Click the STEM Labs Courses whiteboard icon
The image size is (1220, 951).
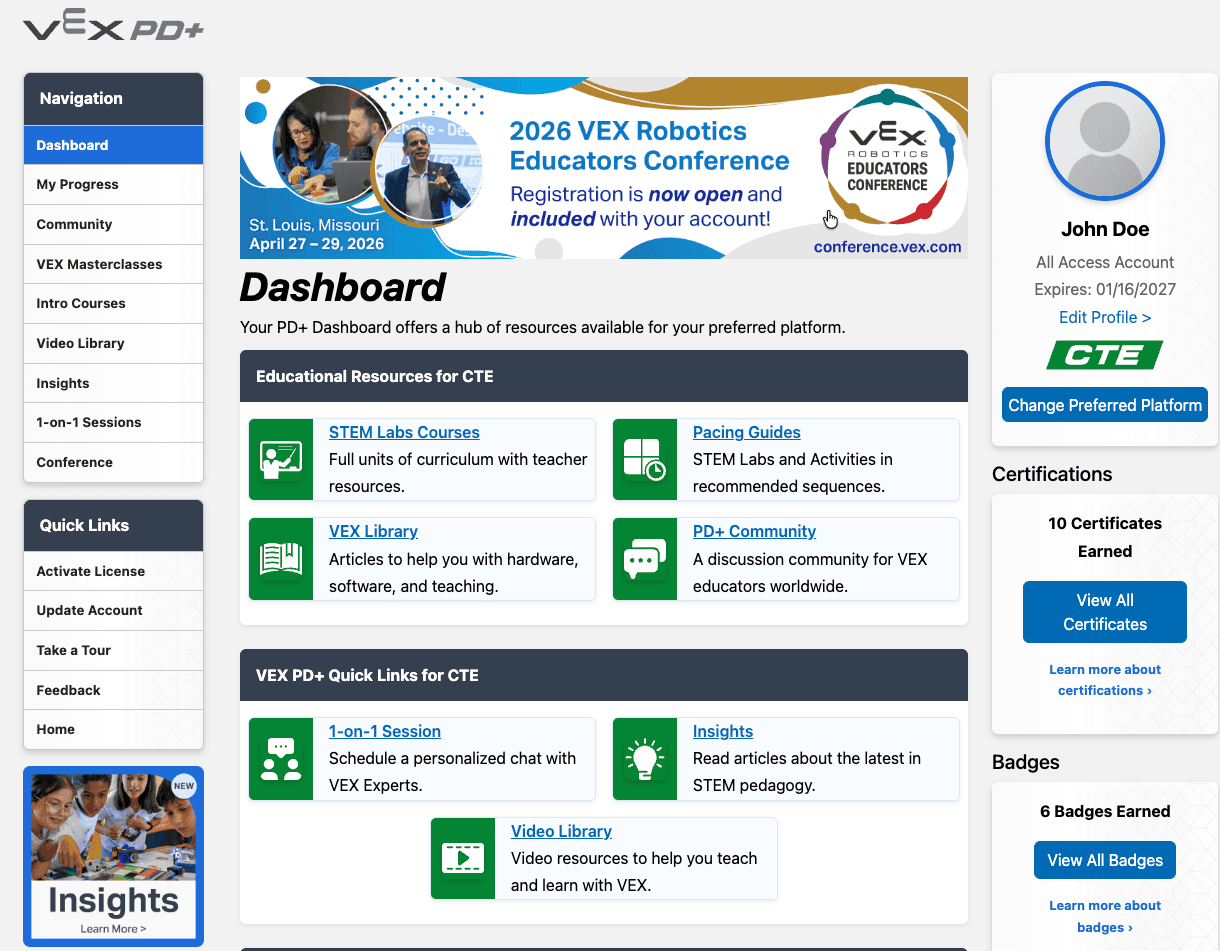coord(281,460)
